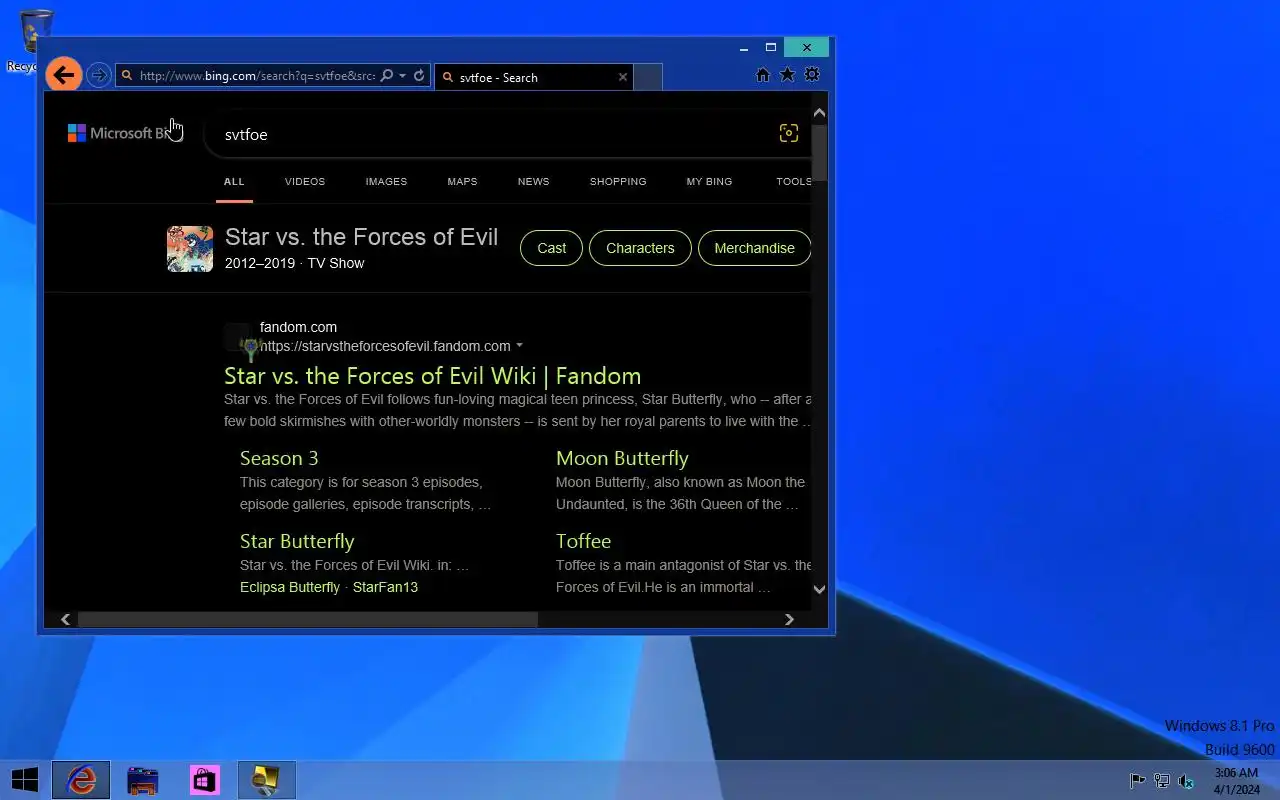Screen dimensions: 1280x800
Task: Switch to the IMAGES tab
Action: click(386, 182)
